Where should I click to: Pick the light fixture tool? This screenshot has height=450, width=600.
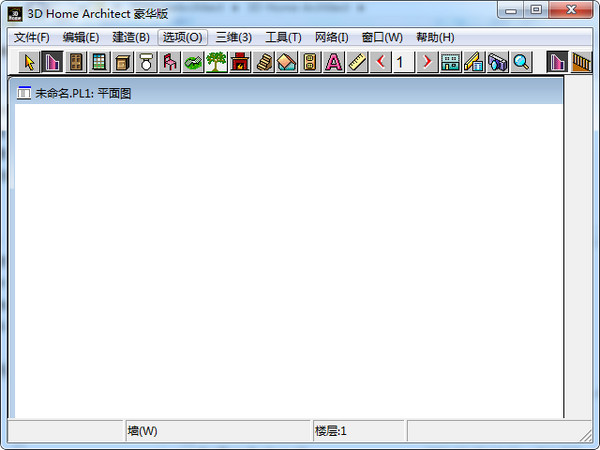146,62
